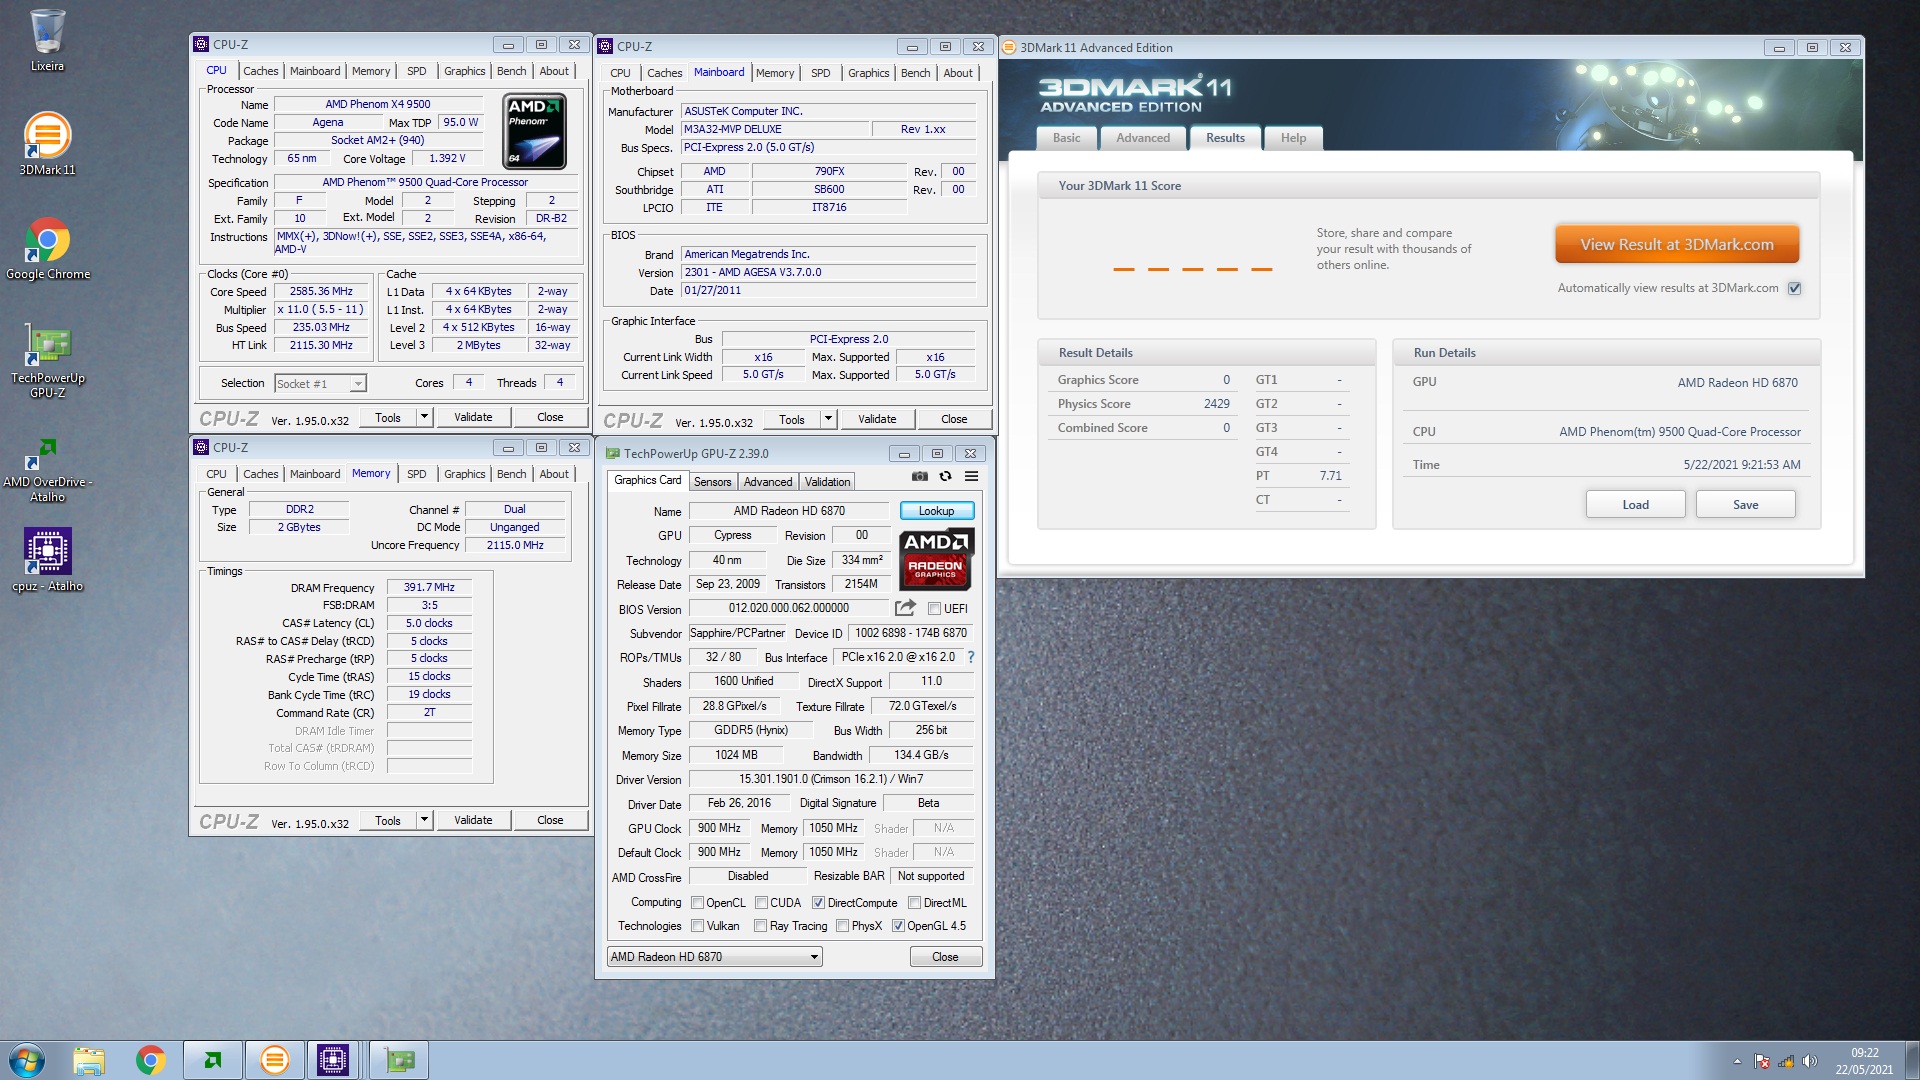Switch to the Basic tab in 3DMark 11
This screenshot has height=1080, width=1920.
[1066, 138]
